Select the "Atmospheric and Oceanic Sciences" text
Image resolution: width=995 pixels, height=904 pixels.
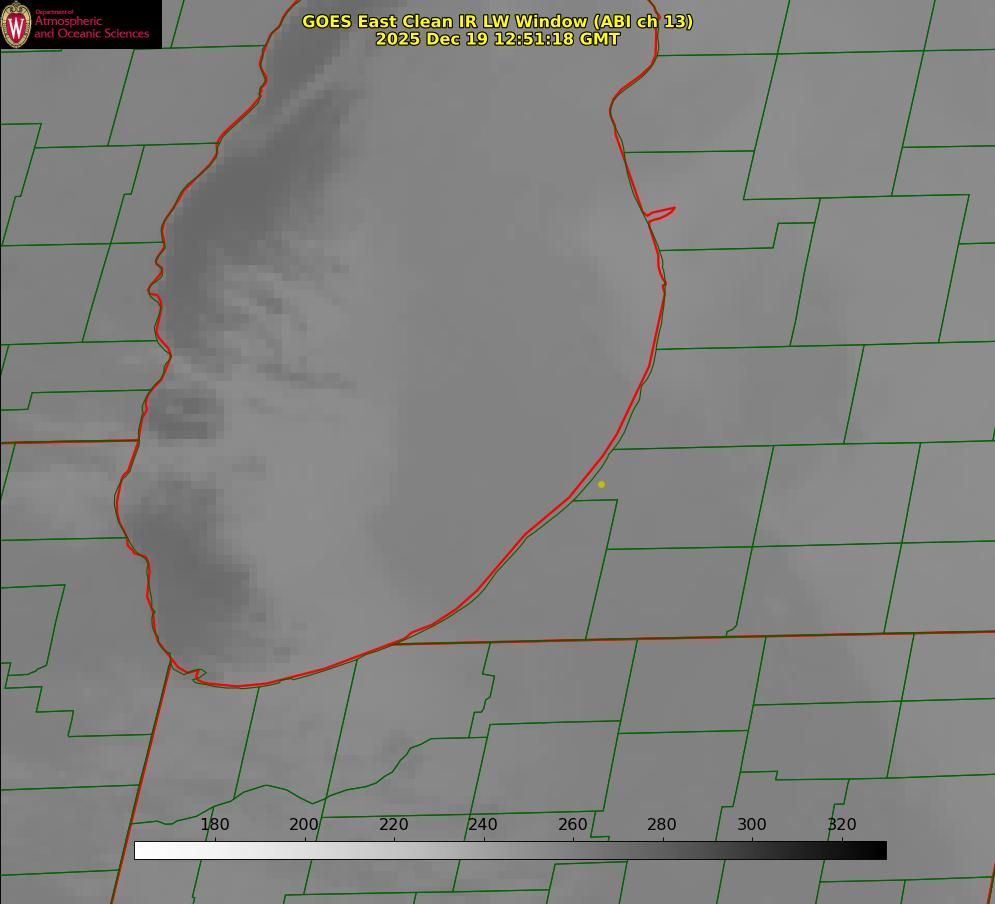[x=91, y=28]
